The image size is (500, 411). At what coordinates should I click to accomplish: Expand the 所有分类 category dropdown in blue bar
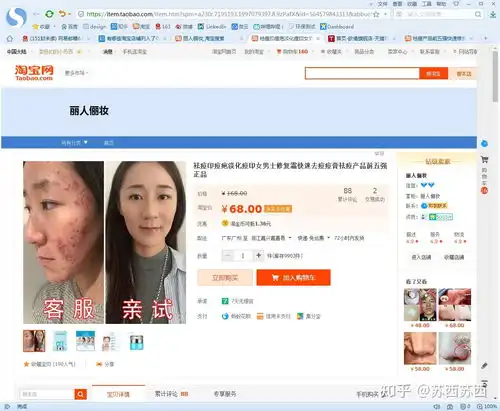tap(74, 143)
